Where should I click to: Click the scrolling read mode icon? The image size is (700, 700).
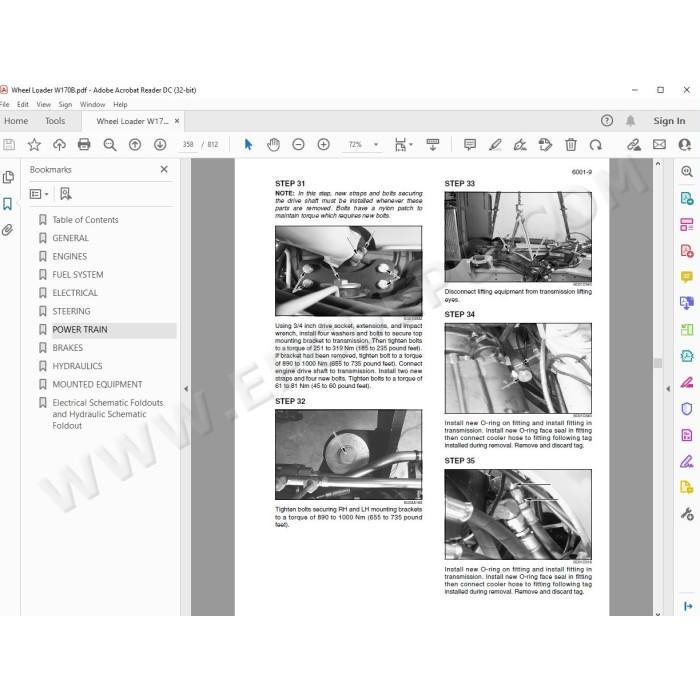(x=433, y=145)
